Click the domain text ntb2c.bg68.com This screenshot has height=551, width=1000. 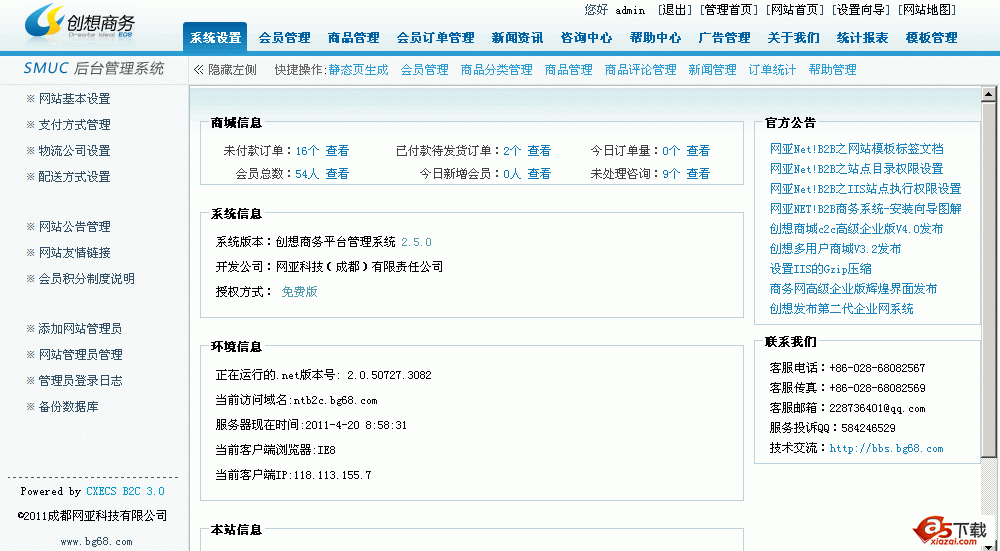point(335,401)
